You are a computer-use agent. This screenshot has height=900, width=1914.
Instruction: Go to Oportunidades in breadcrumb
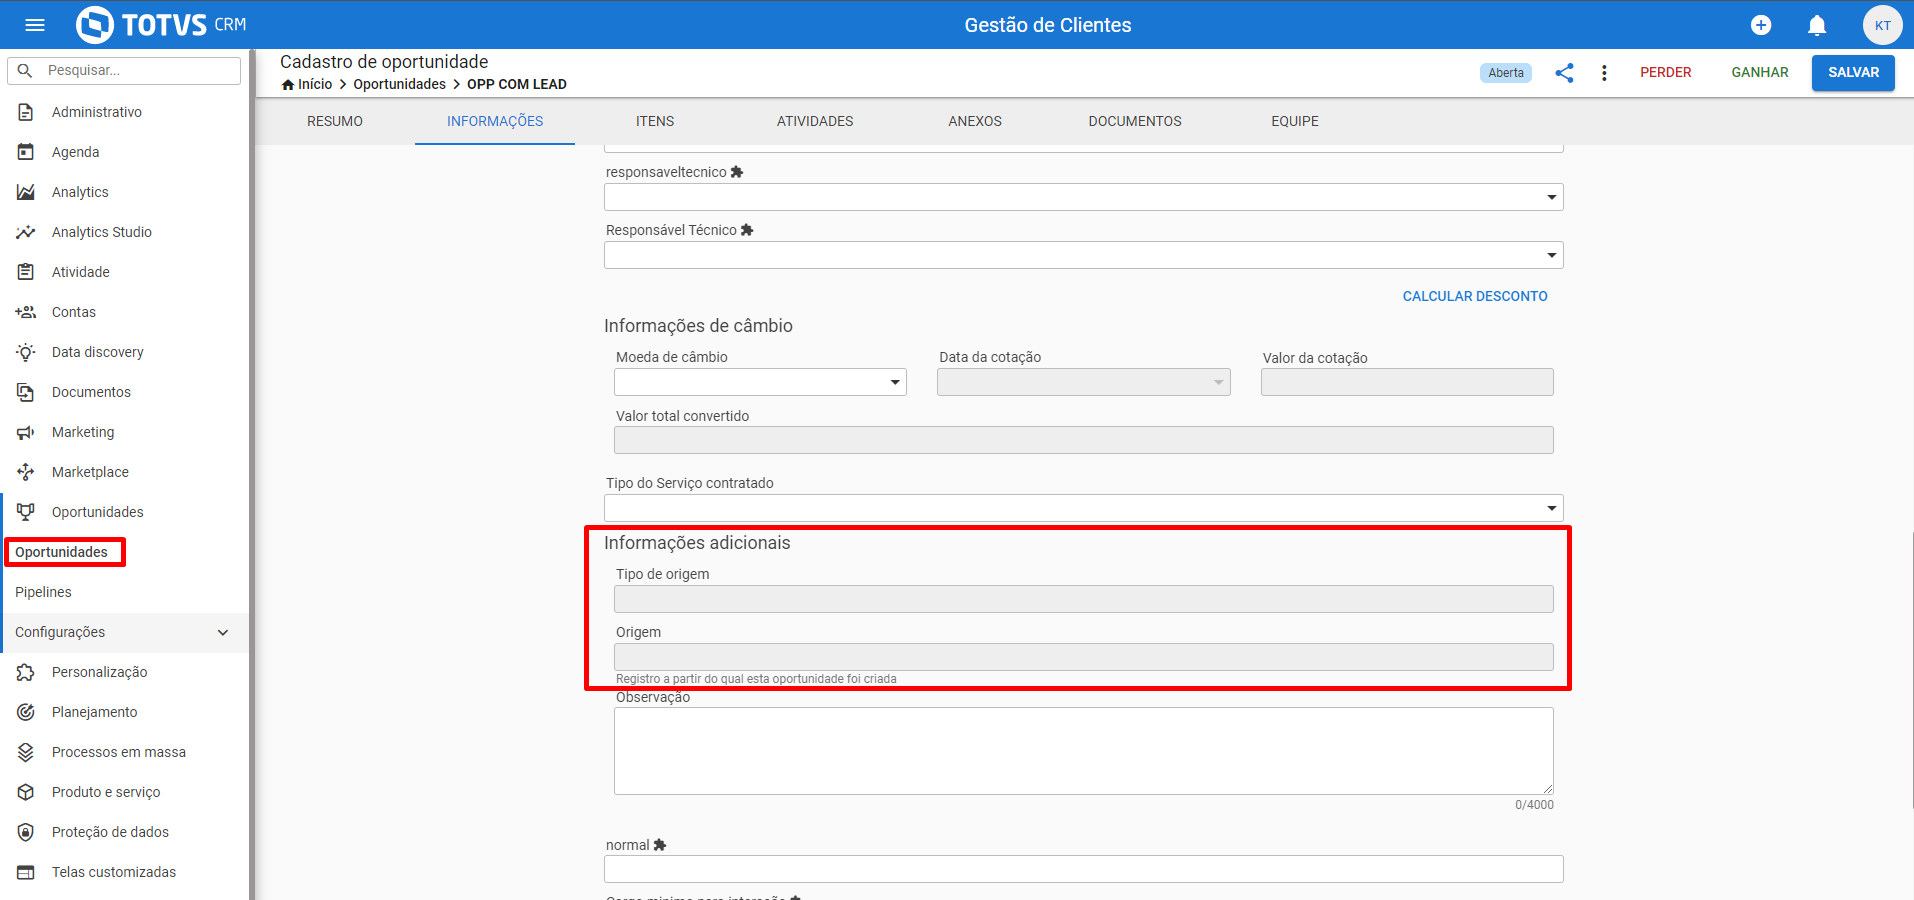400,84
